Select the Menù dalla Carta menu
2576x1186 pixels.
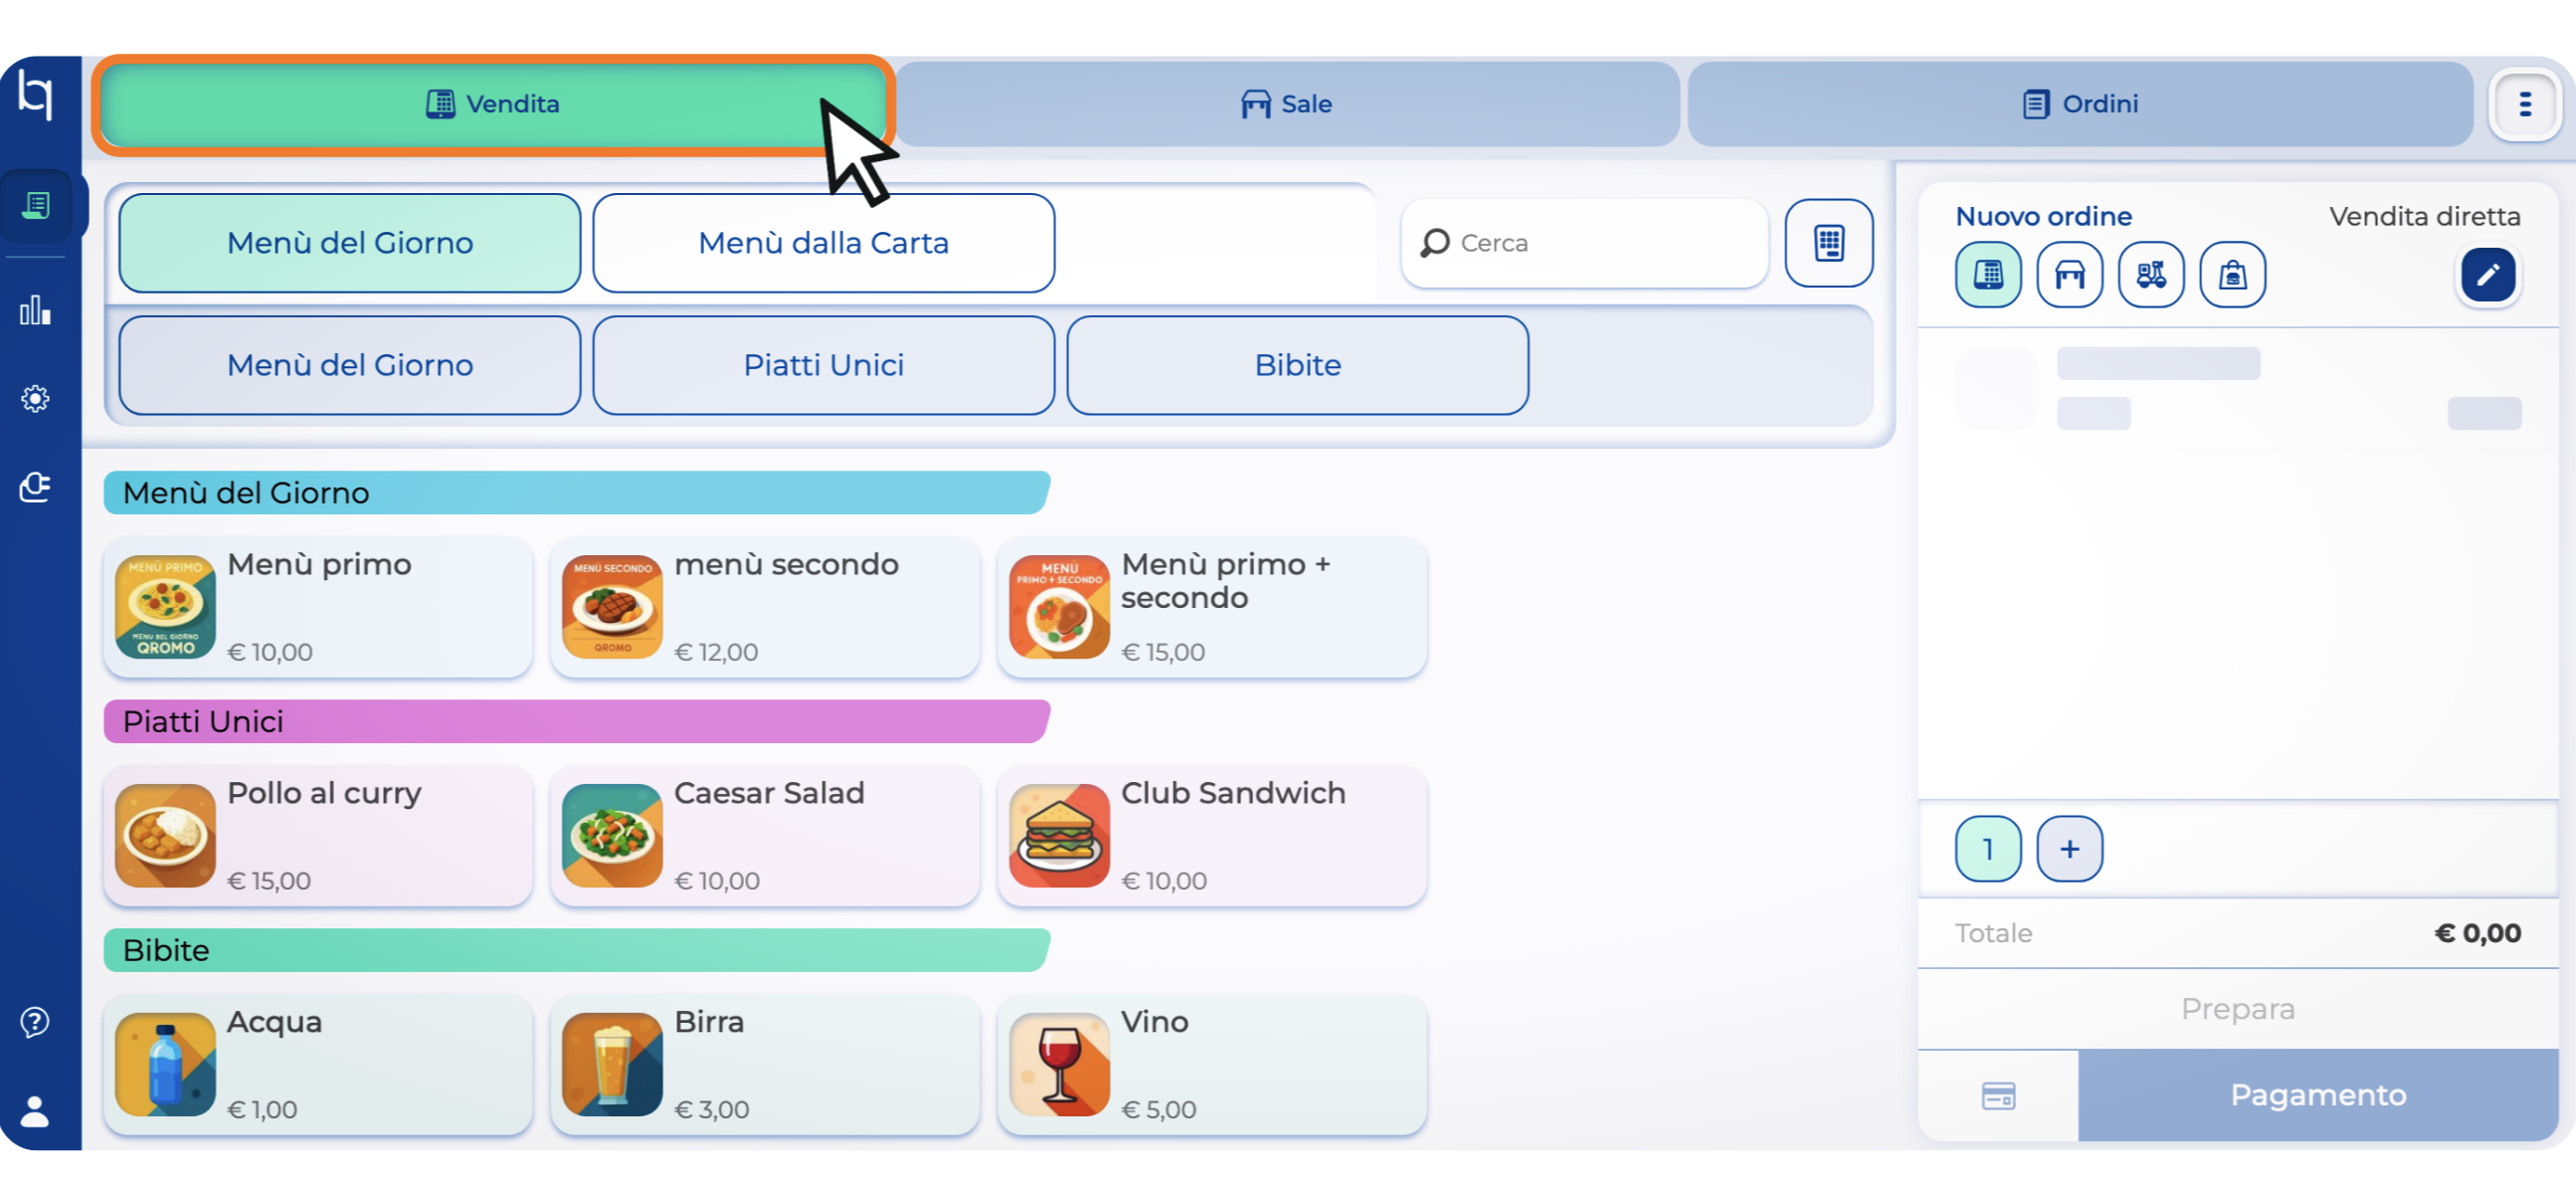pyautogui.click(x=823, y=243)
